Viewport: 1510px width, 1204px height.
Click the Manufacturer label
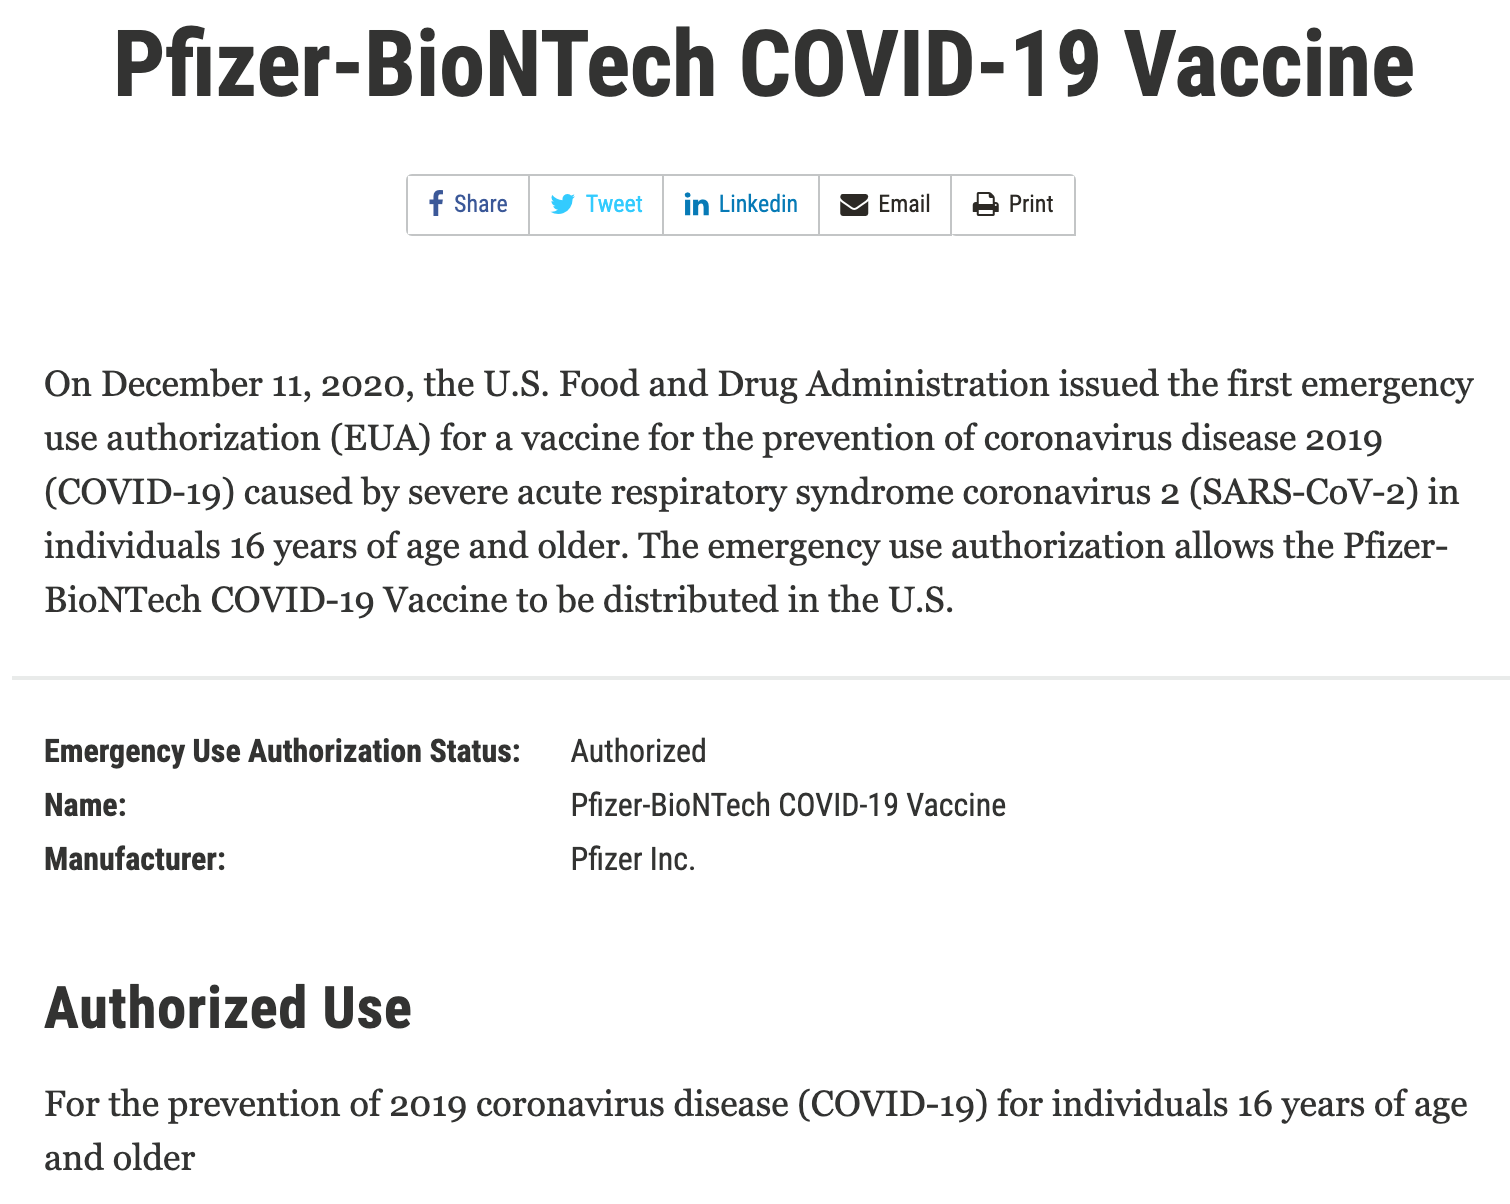[135, 859]
